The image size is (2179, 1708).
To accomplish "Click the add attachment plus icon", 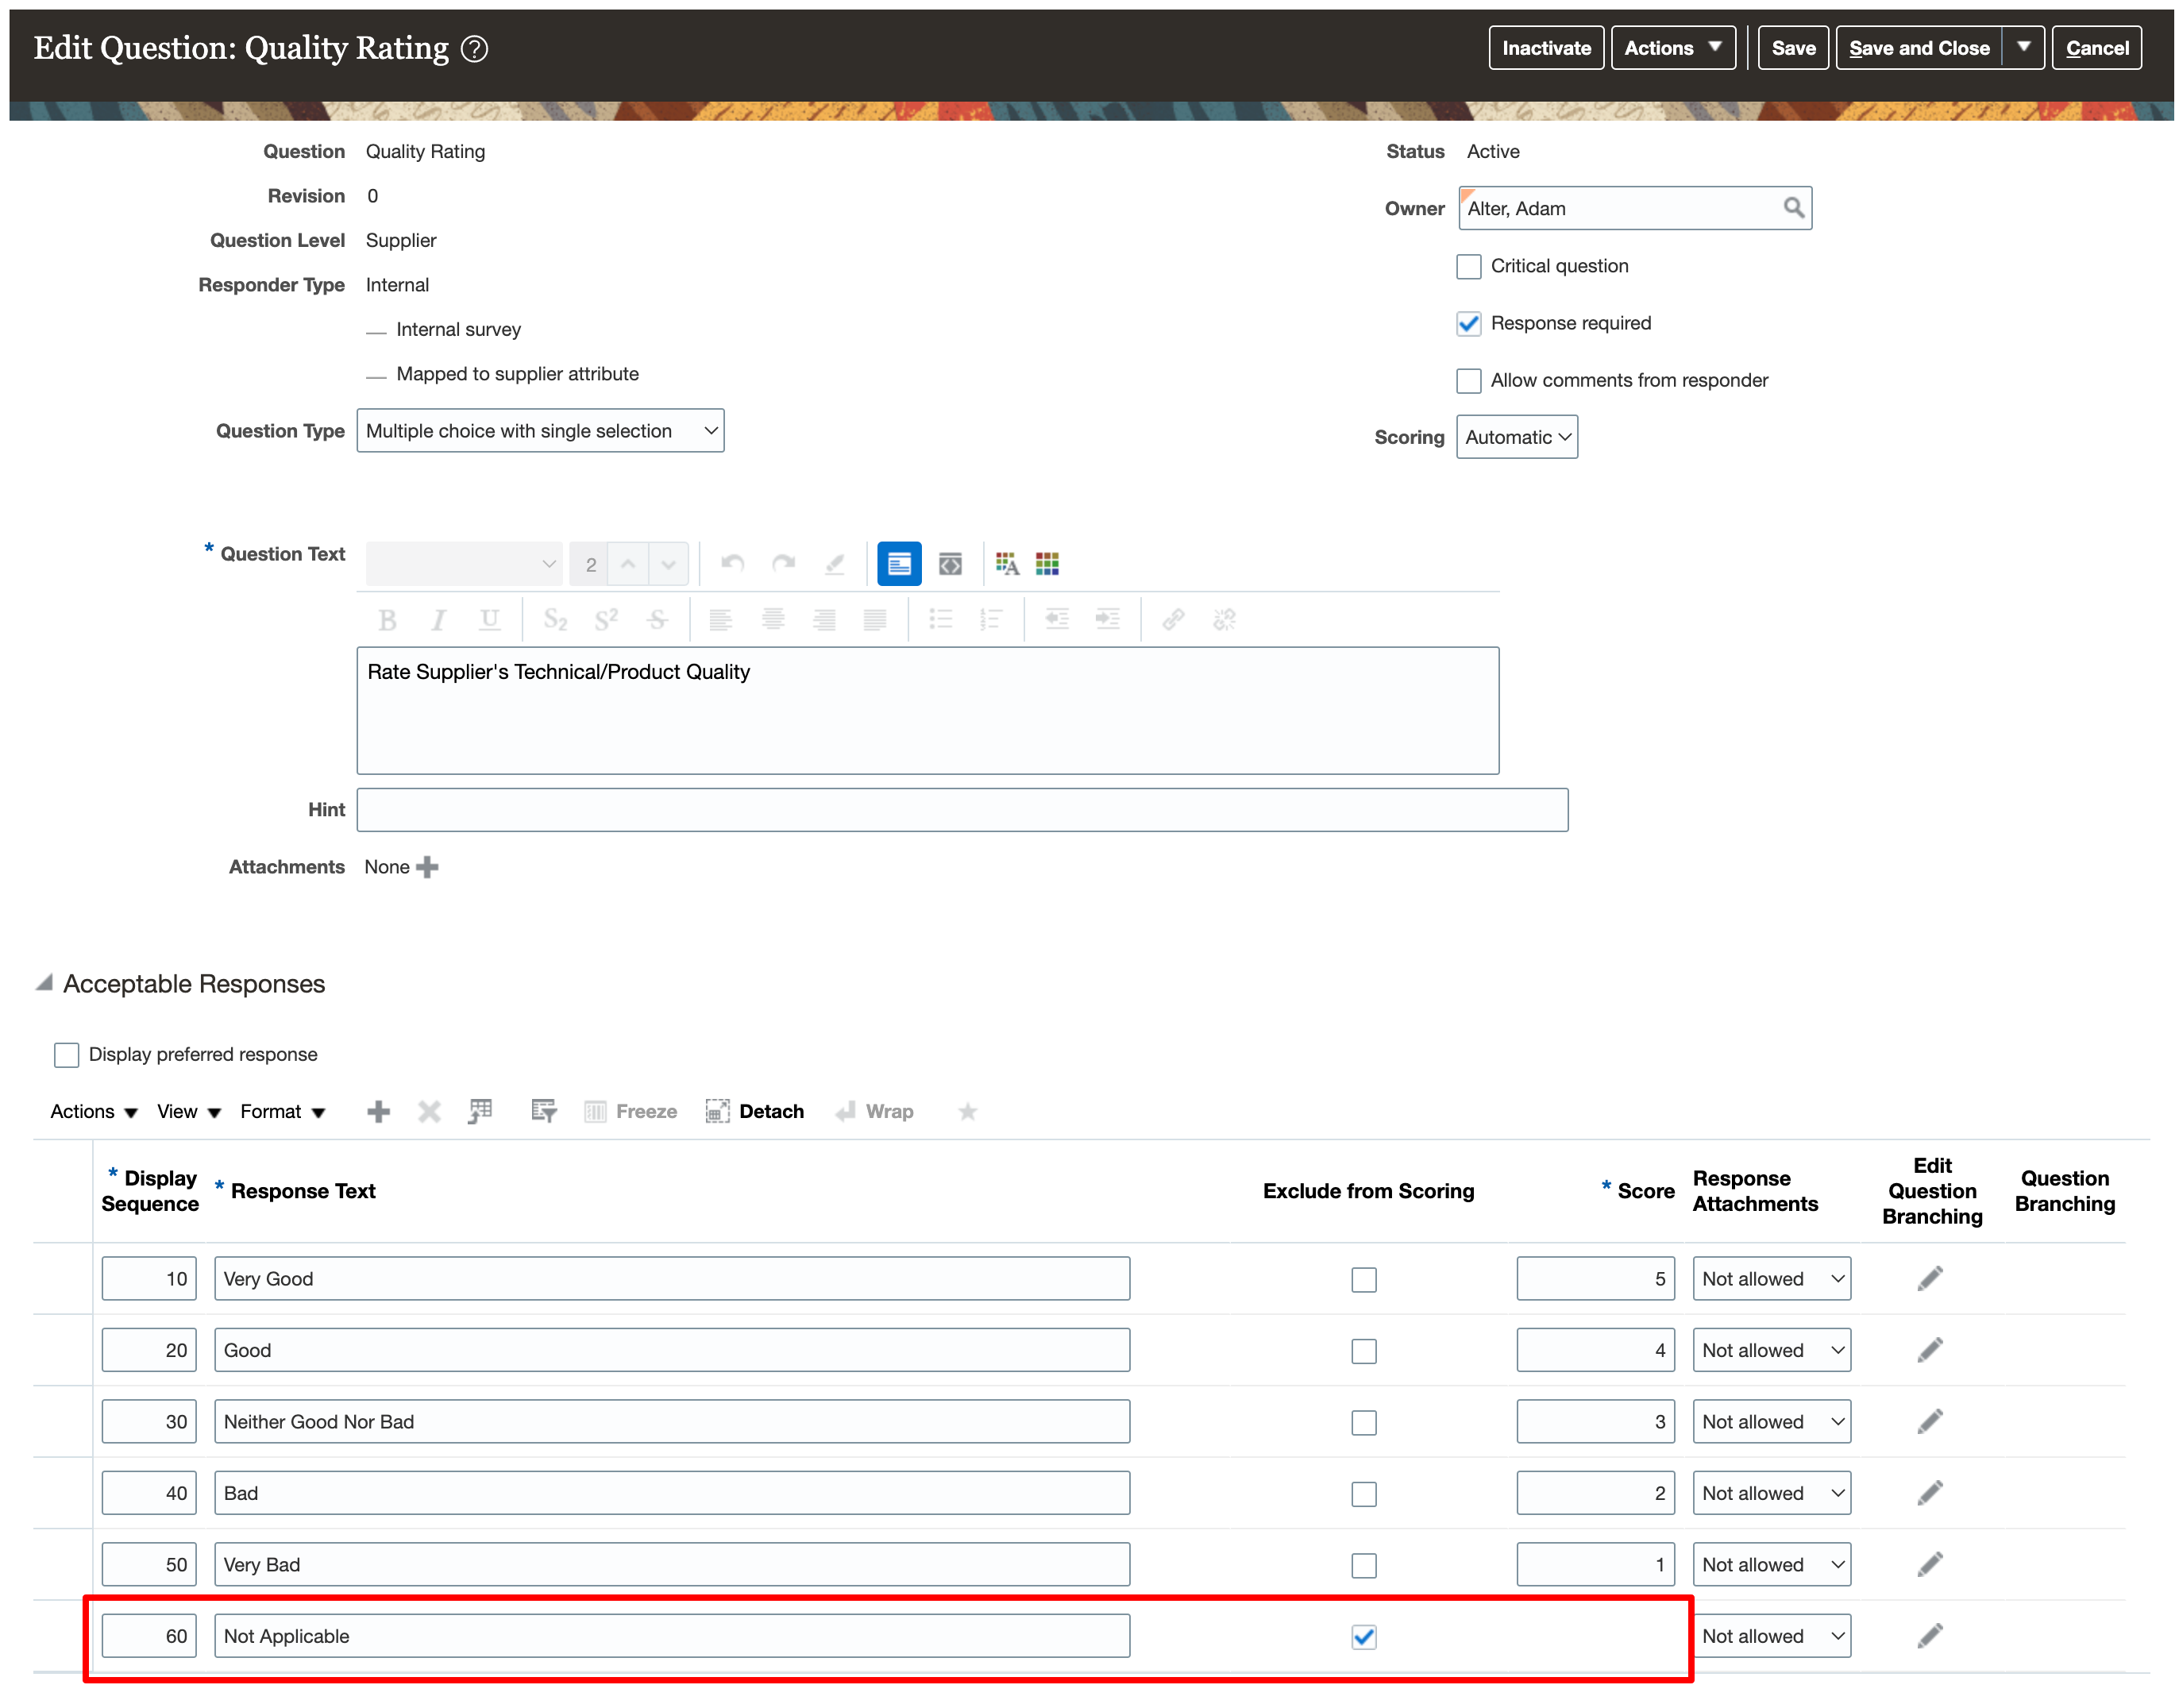I will coord(427,867).
